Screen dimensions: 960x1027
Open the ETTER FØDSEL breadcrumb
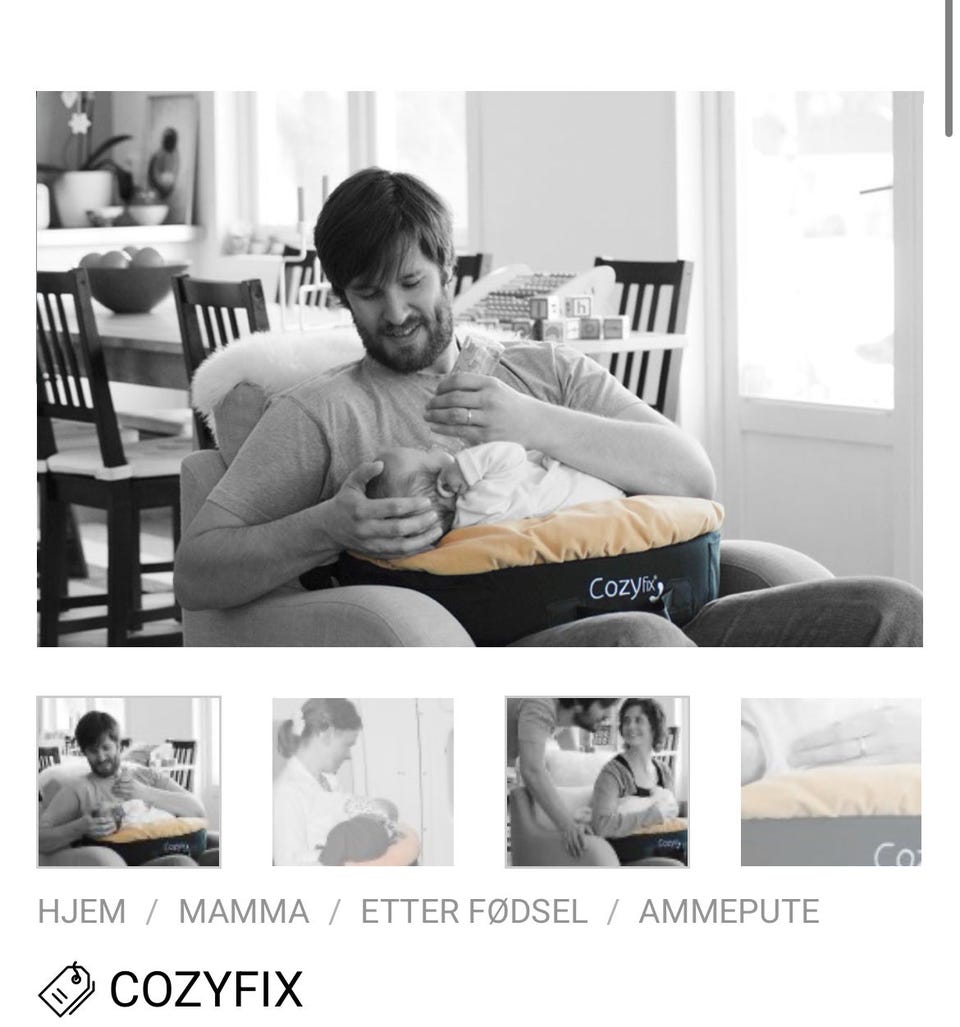click(x=474, y=912)
